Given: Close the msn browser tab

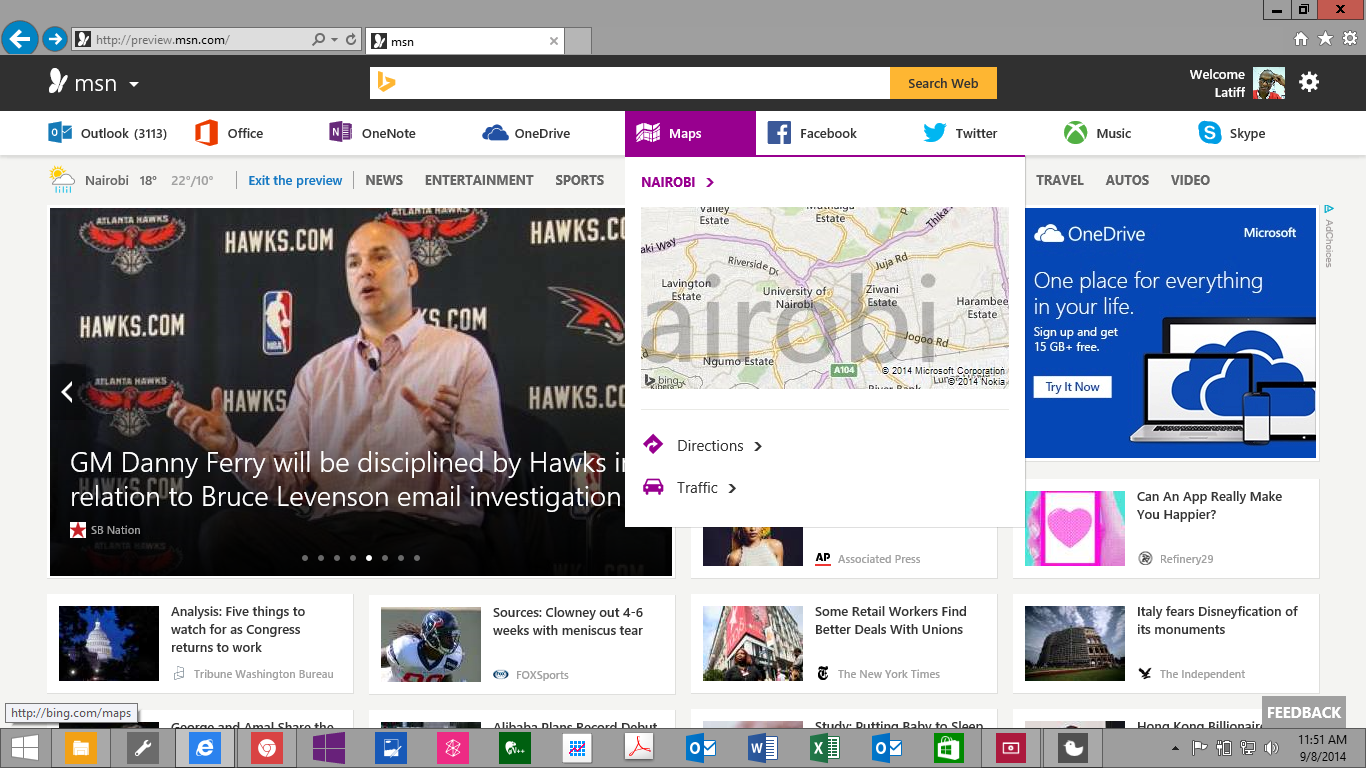Looking at the screenshot, I should click(554, 41).
